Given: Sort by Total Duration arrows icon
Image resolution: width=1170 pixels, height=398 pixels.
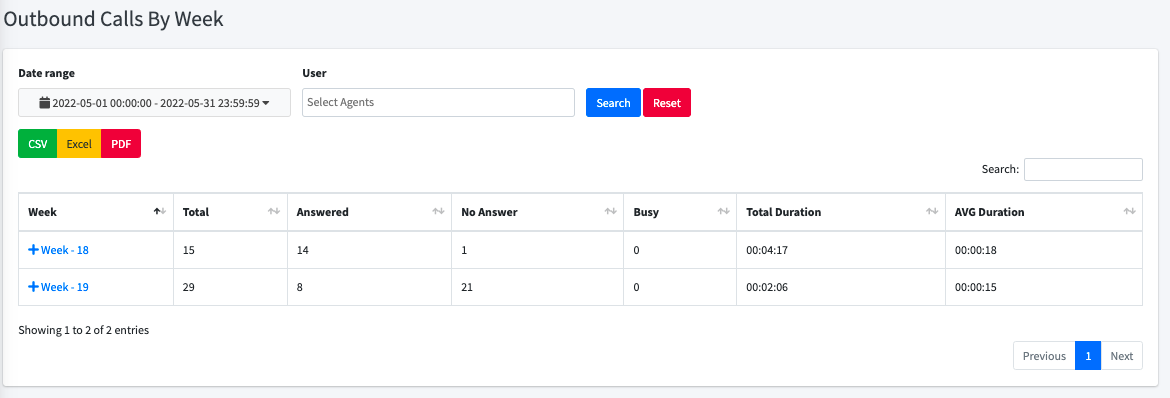Looking at the screenshot, I should (932, 212).
